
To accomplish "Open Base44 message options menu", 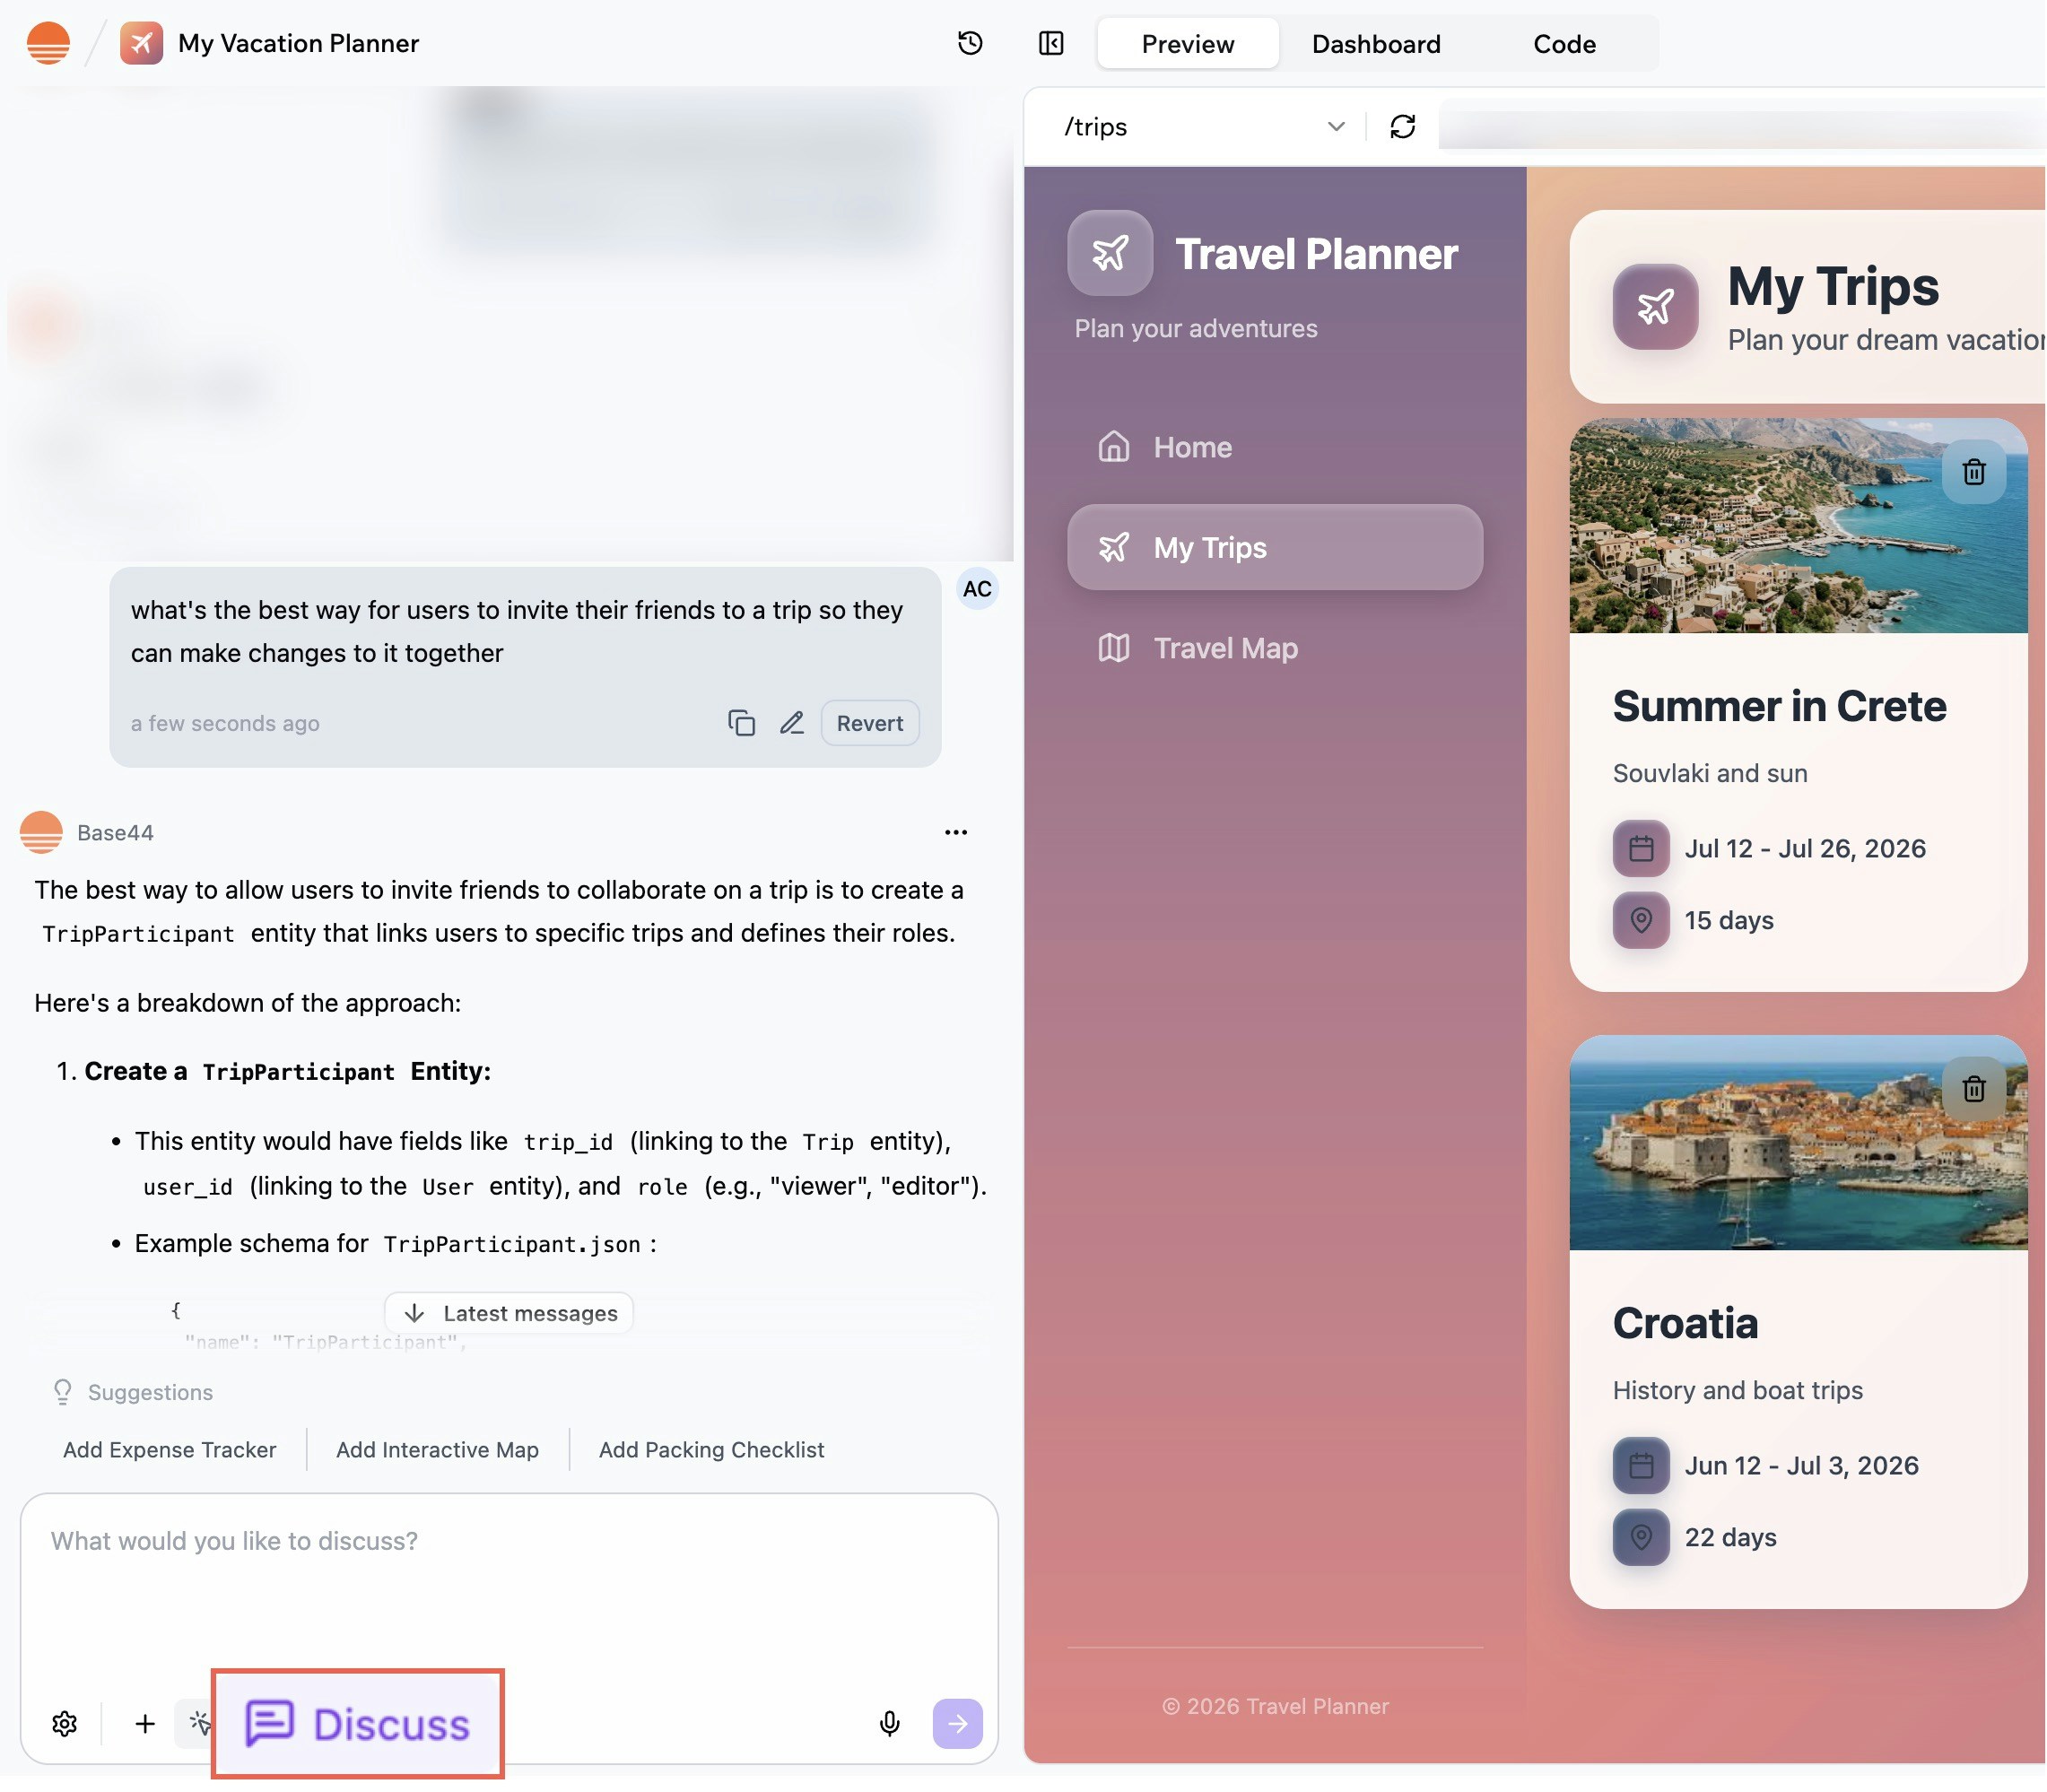I will [x=955, y=832].
